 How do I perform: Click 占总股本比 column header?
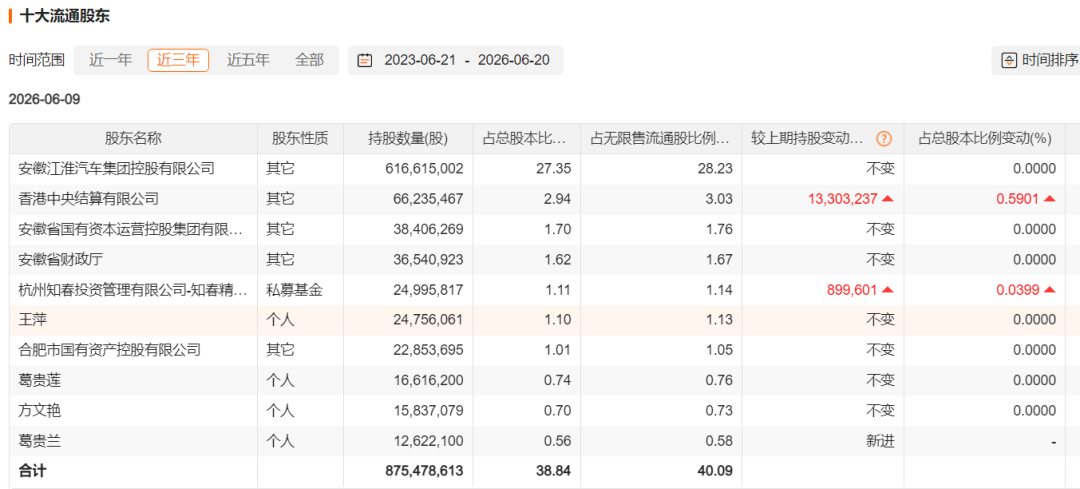(x=526, y=138)
